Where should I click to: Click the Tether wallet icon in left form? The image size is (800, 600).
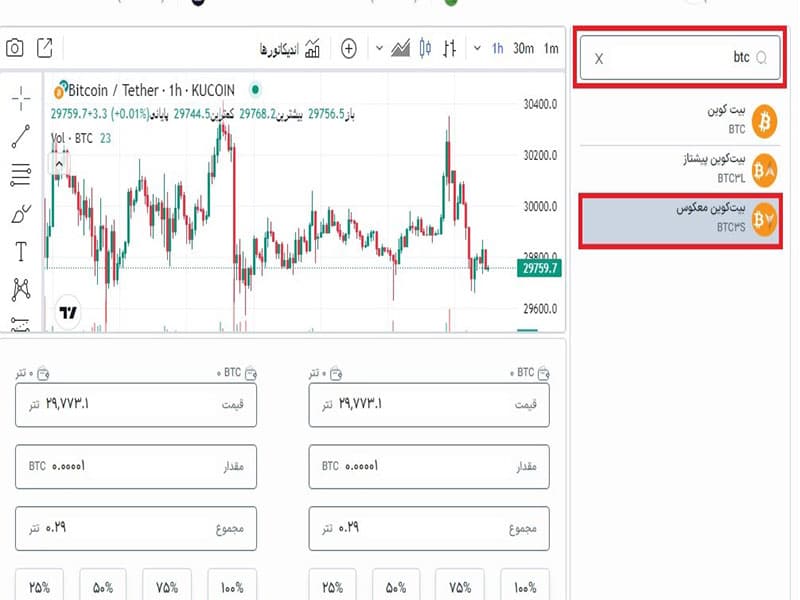[43, 374]
